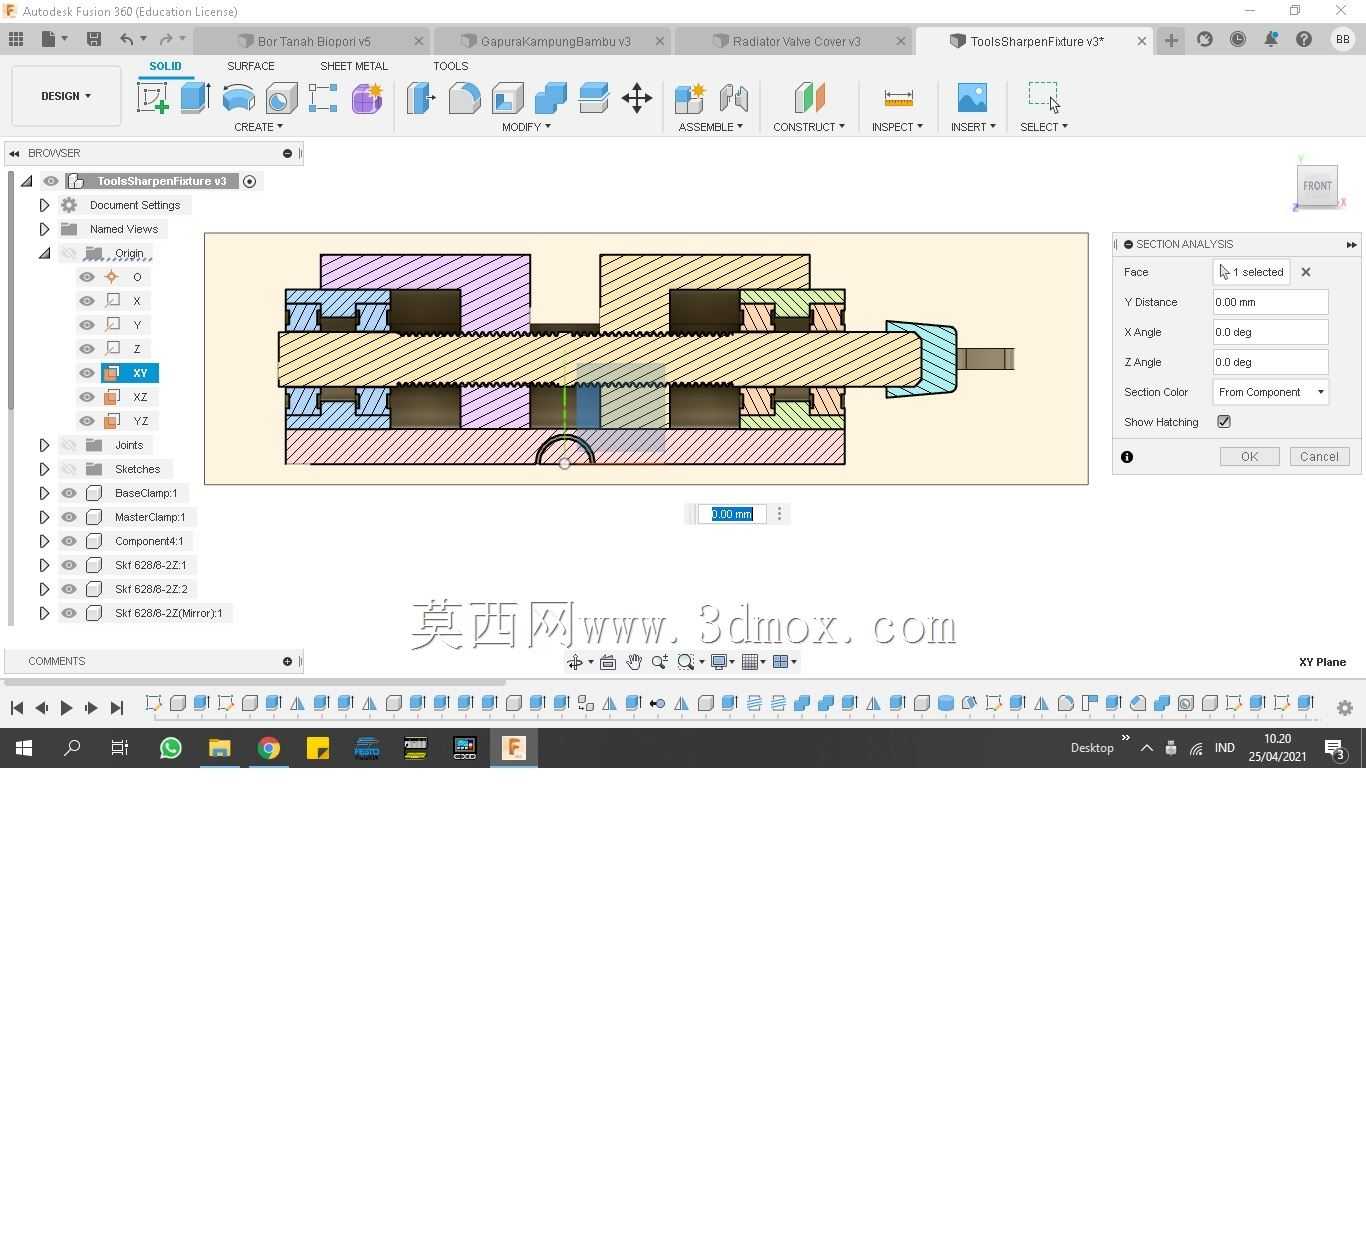Open the DESIGN workspace dropdown
This screenshot has height=1251, width=1366.
click(x=66, y=96)
